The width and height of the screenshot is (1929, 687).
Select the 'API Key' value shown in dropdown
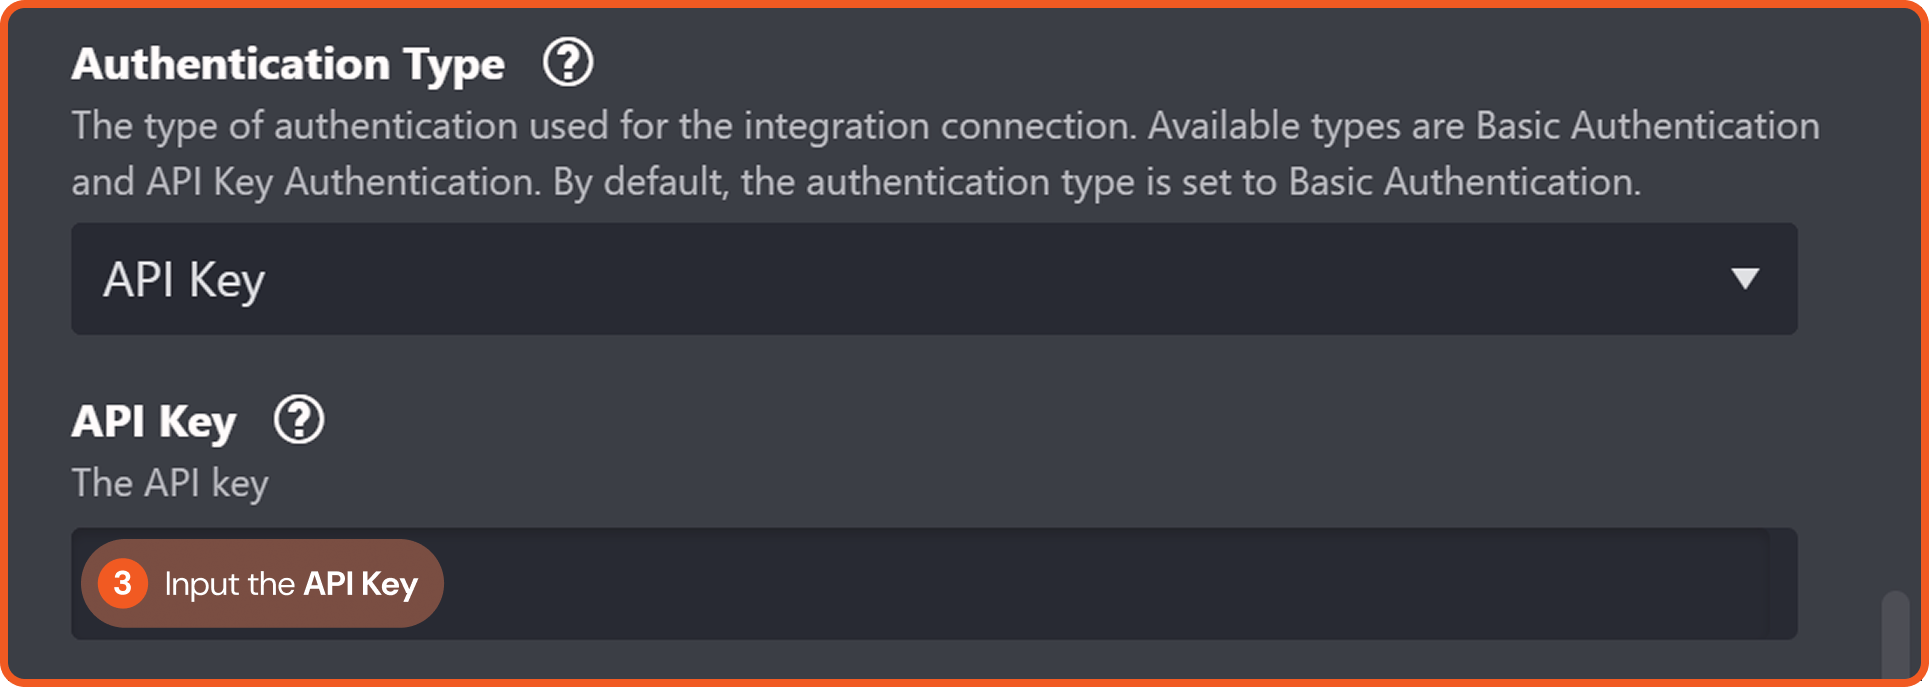pos(184,280)
